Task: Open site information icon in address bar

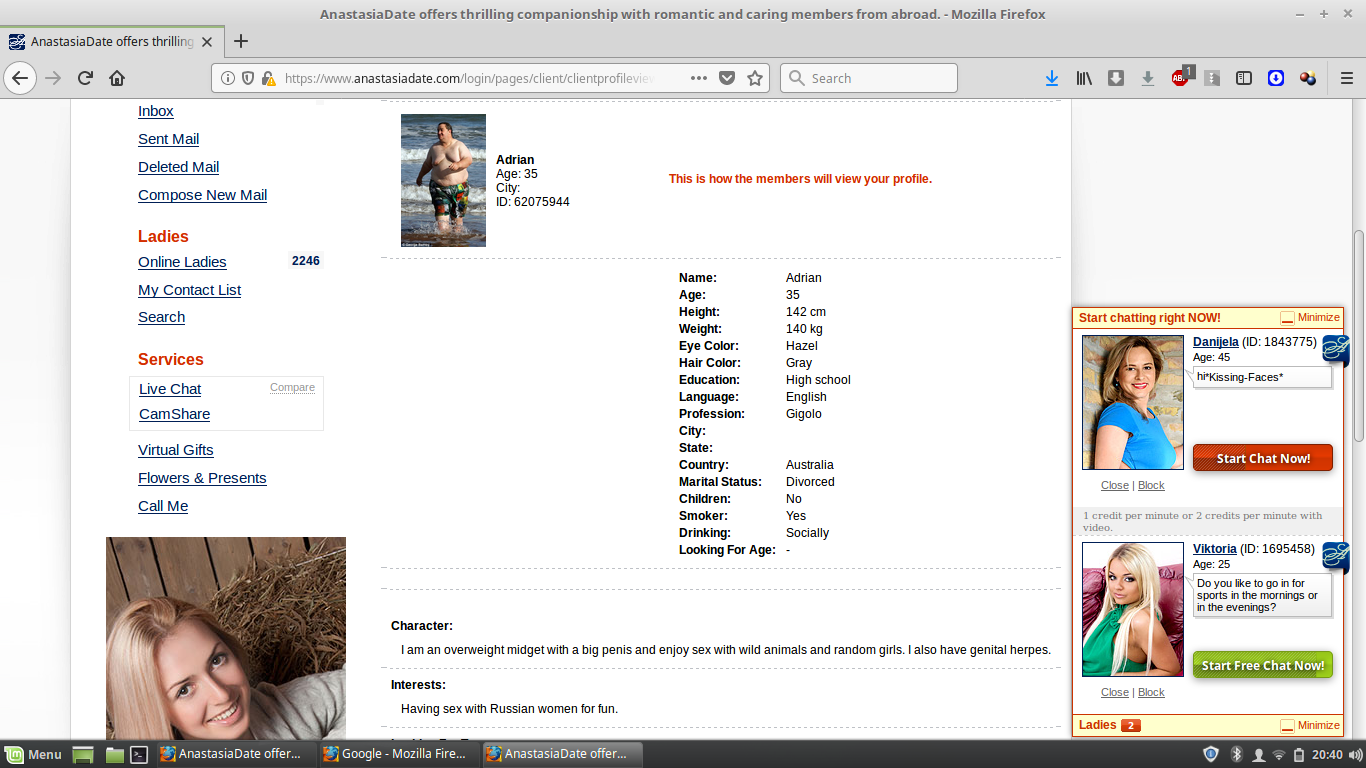Action: (228, 78)
